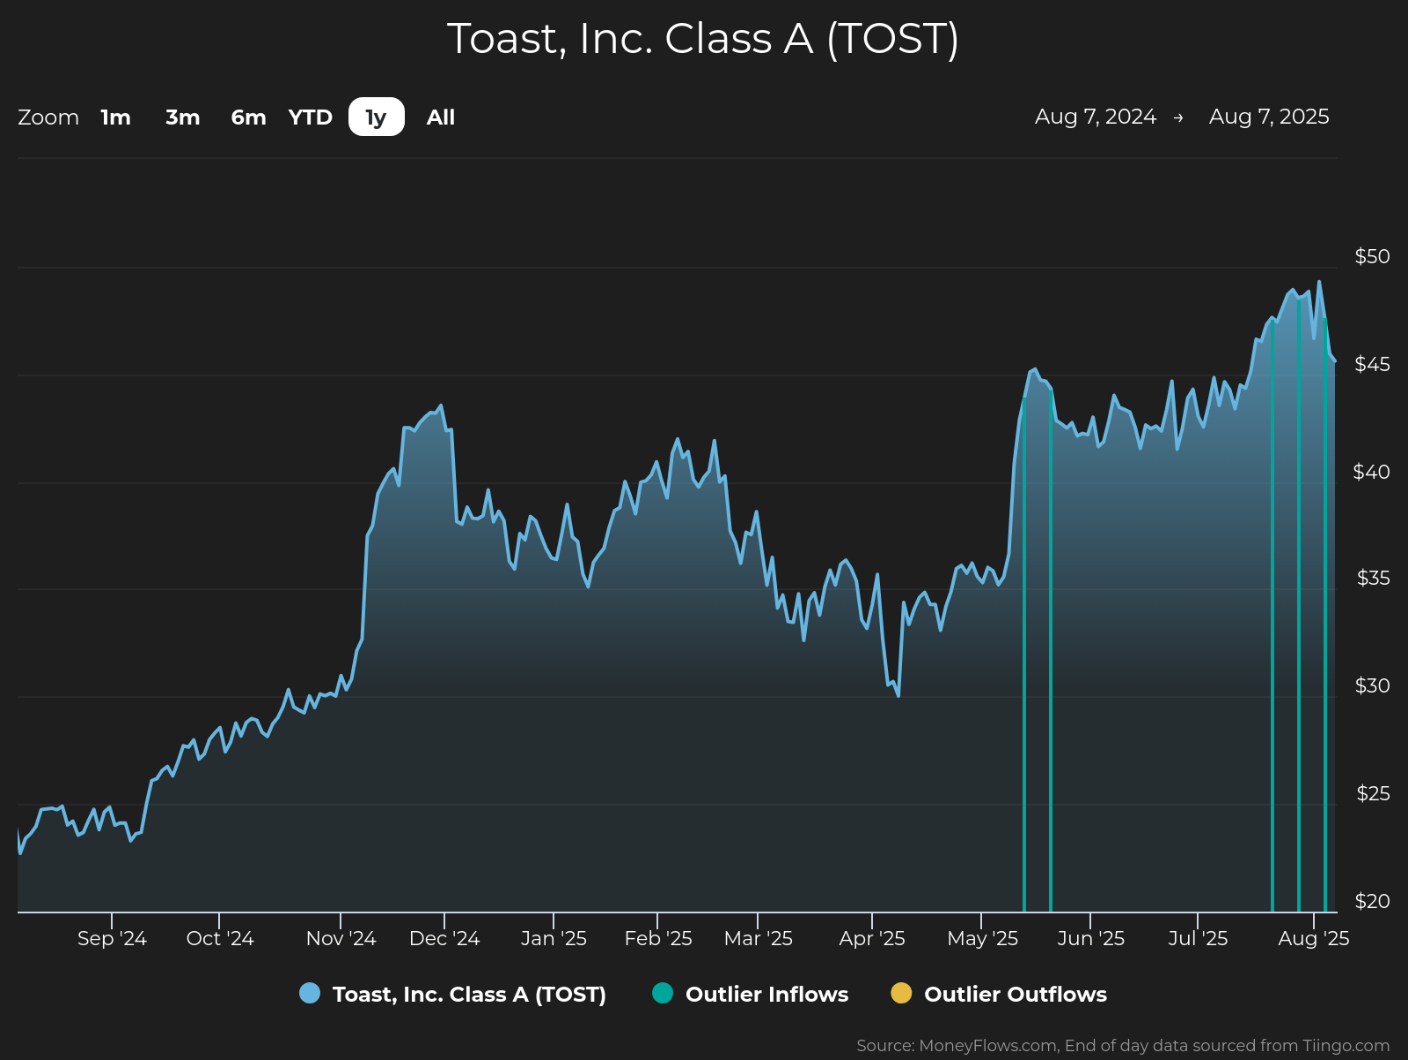
Task: Click the $20 y-axis label
Action: click(1372, 902)
